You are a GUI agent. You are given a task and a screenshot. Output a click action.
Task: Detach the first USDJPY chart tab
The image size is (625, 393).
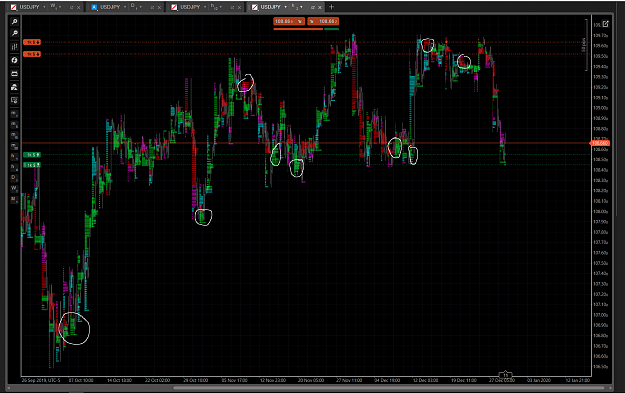(x=72, y=7)
